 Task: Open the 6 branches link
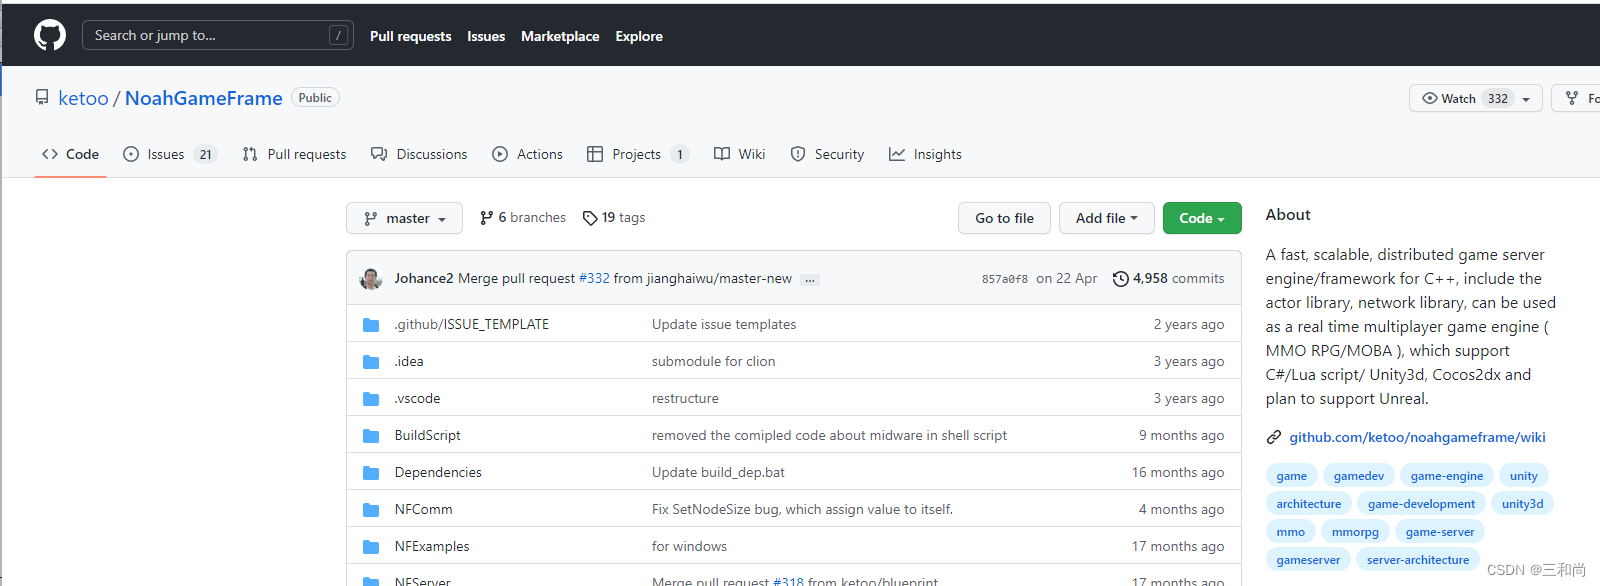tap(523, 218)
